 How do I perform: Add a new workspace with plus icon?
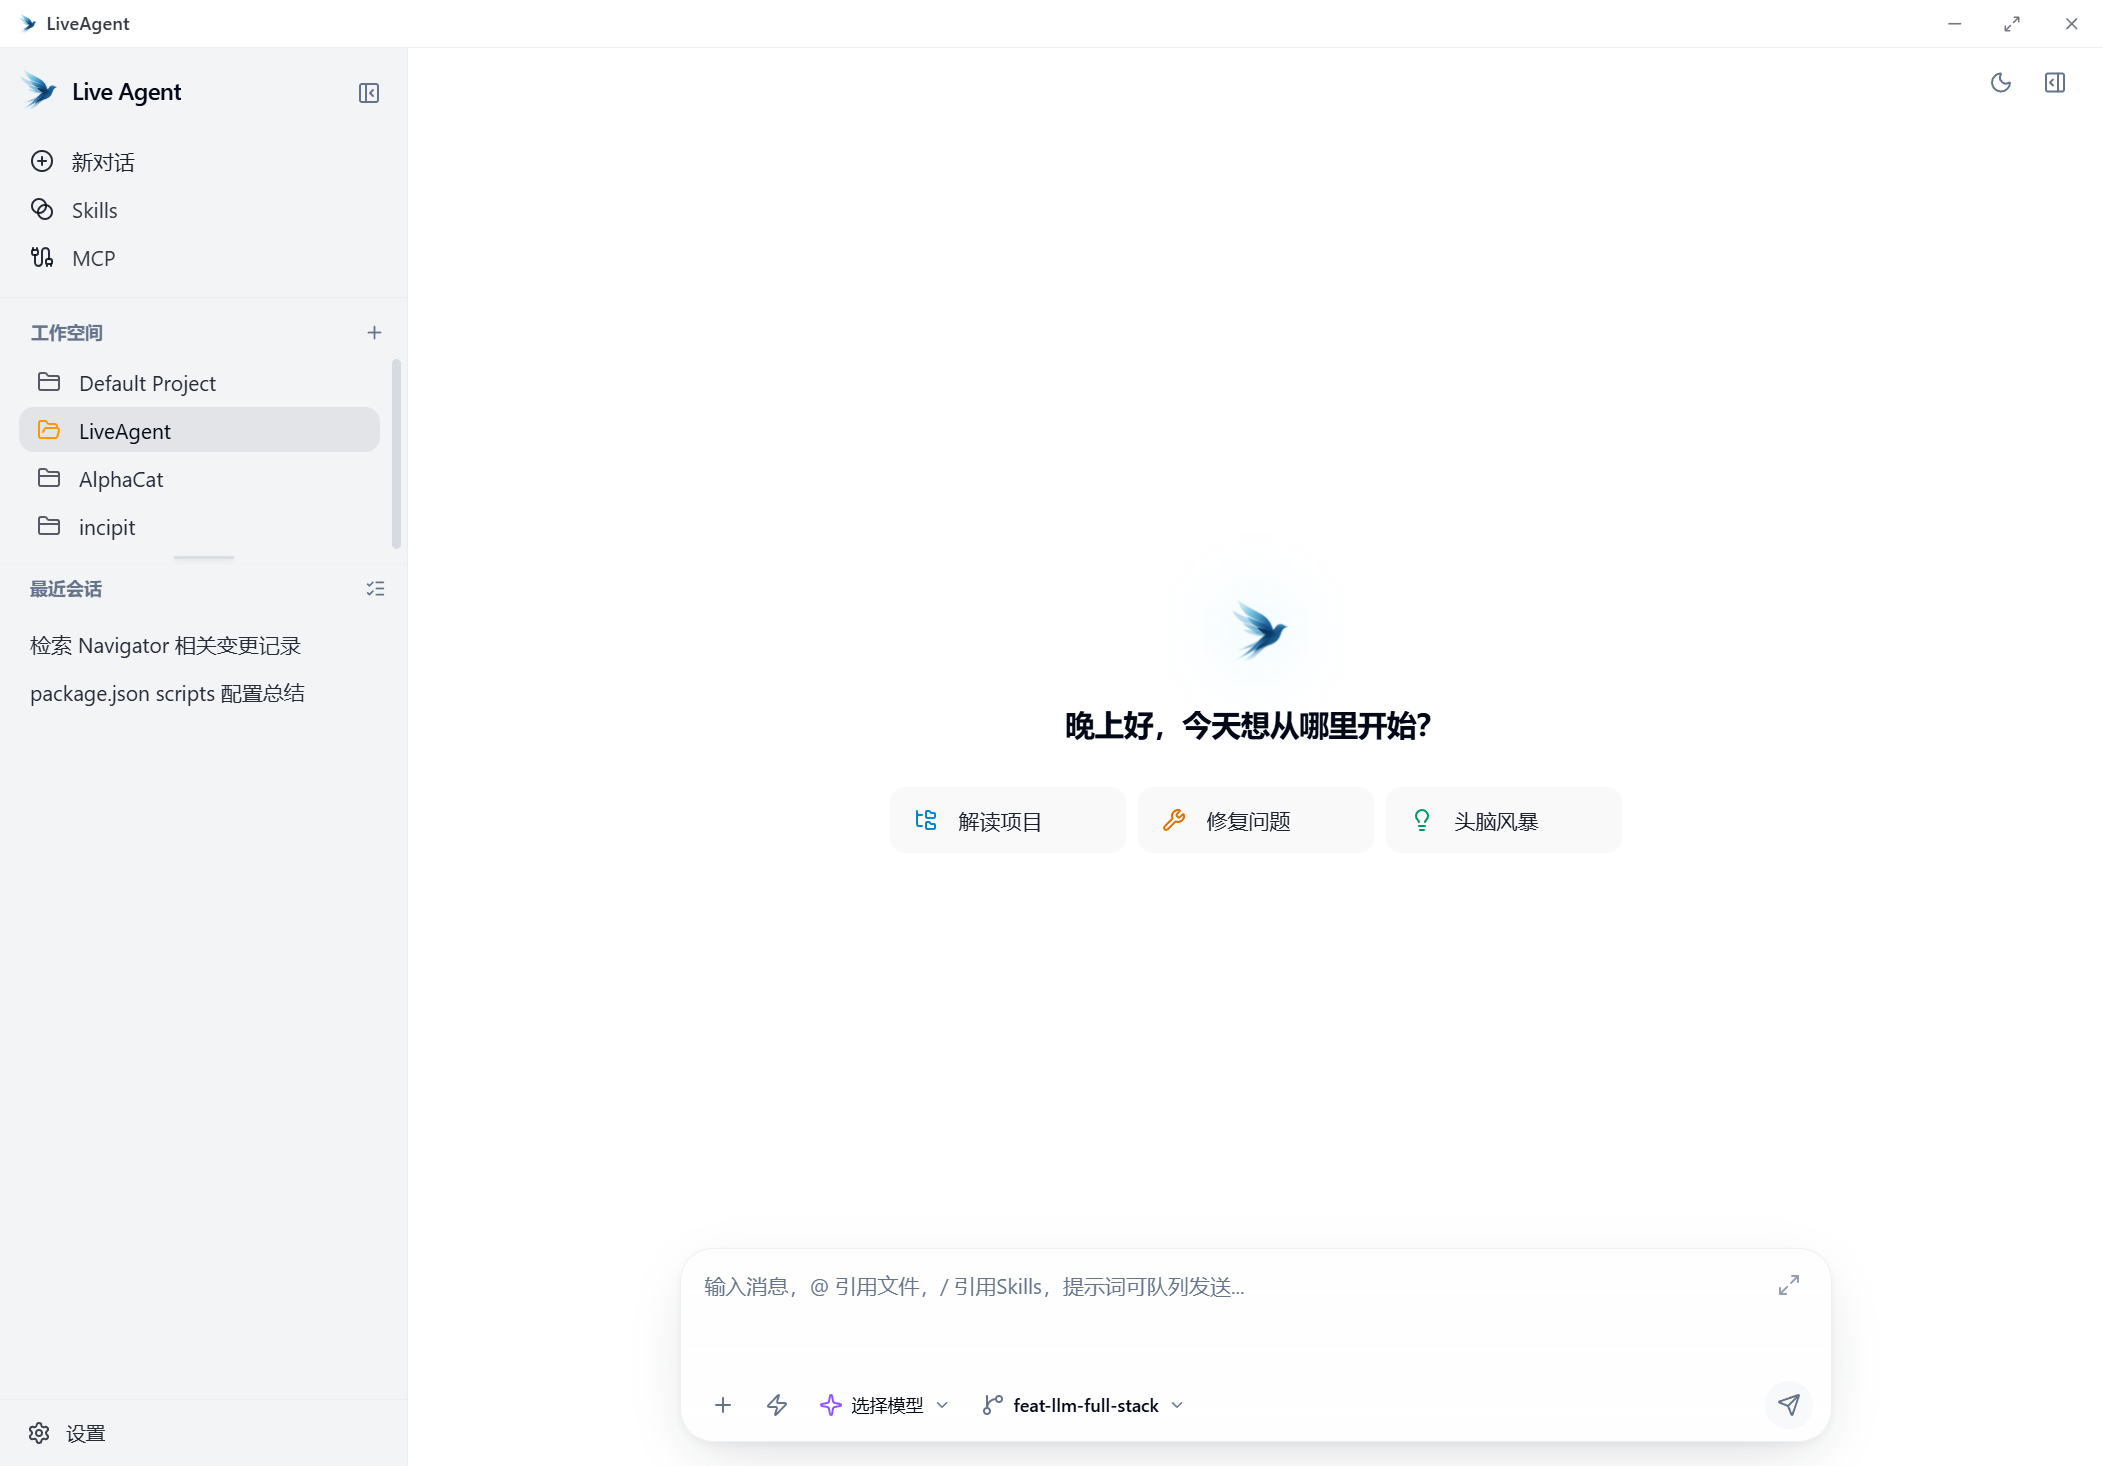coord(374,332)
